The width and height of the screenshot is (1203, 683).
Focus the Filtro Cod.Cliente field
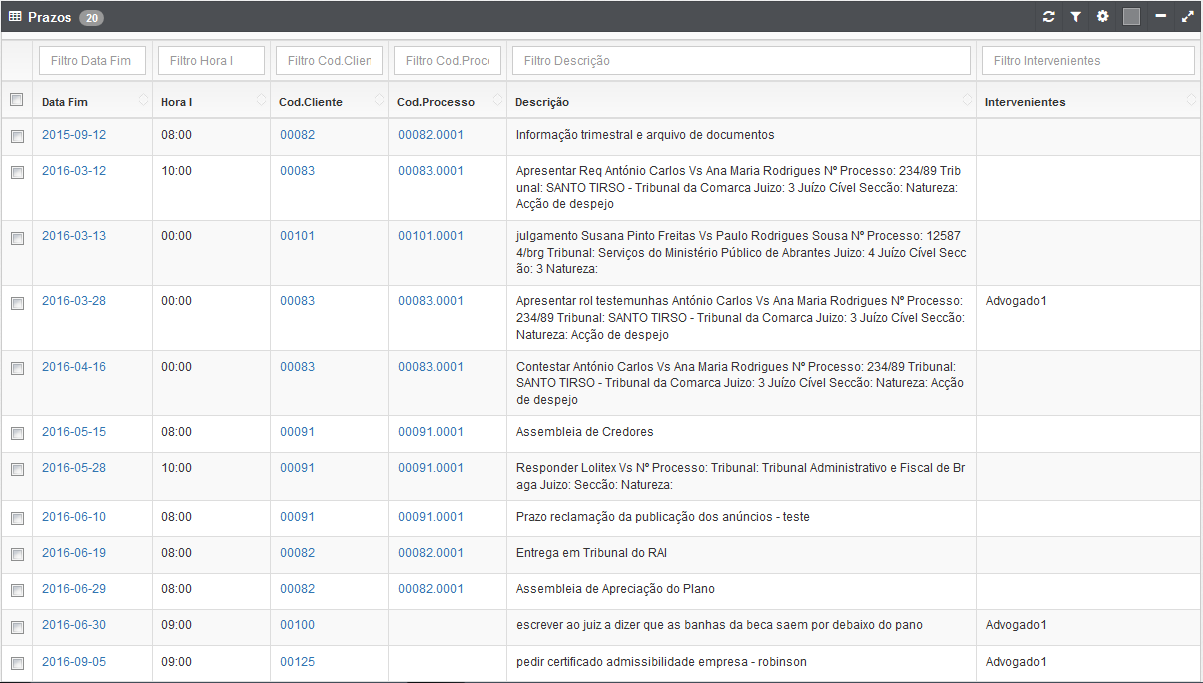pyautogui.click(x=329, y=60)
